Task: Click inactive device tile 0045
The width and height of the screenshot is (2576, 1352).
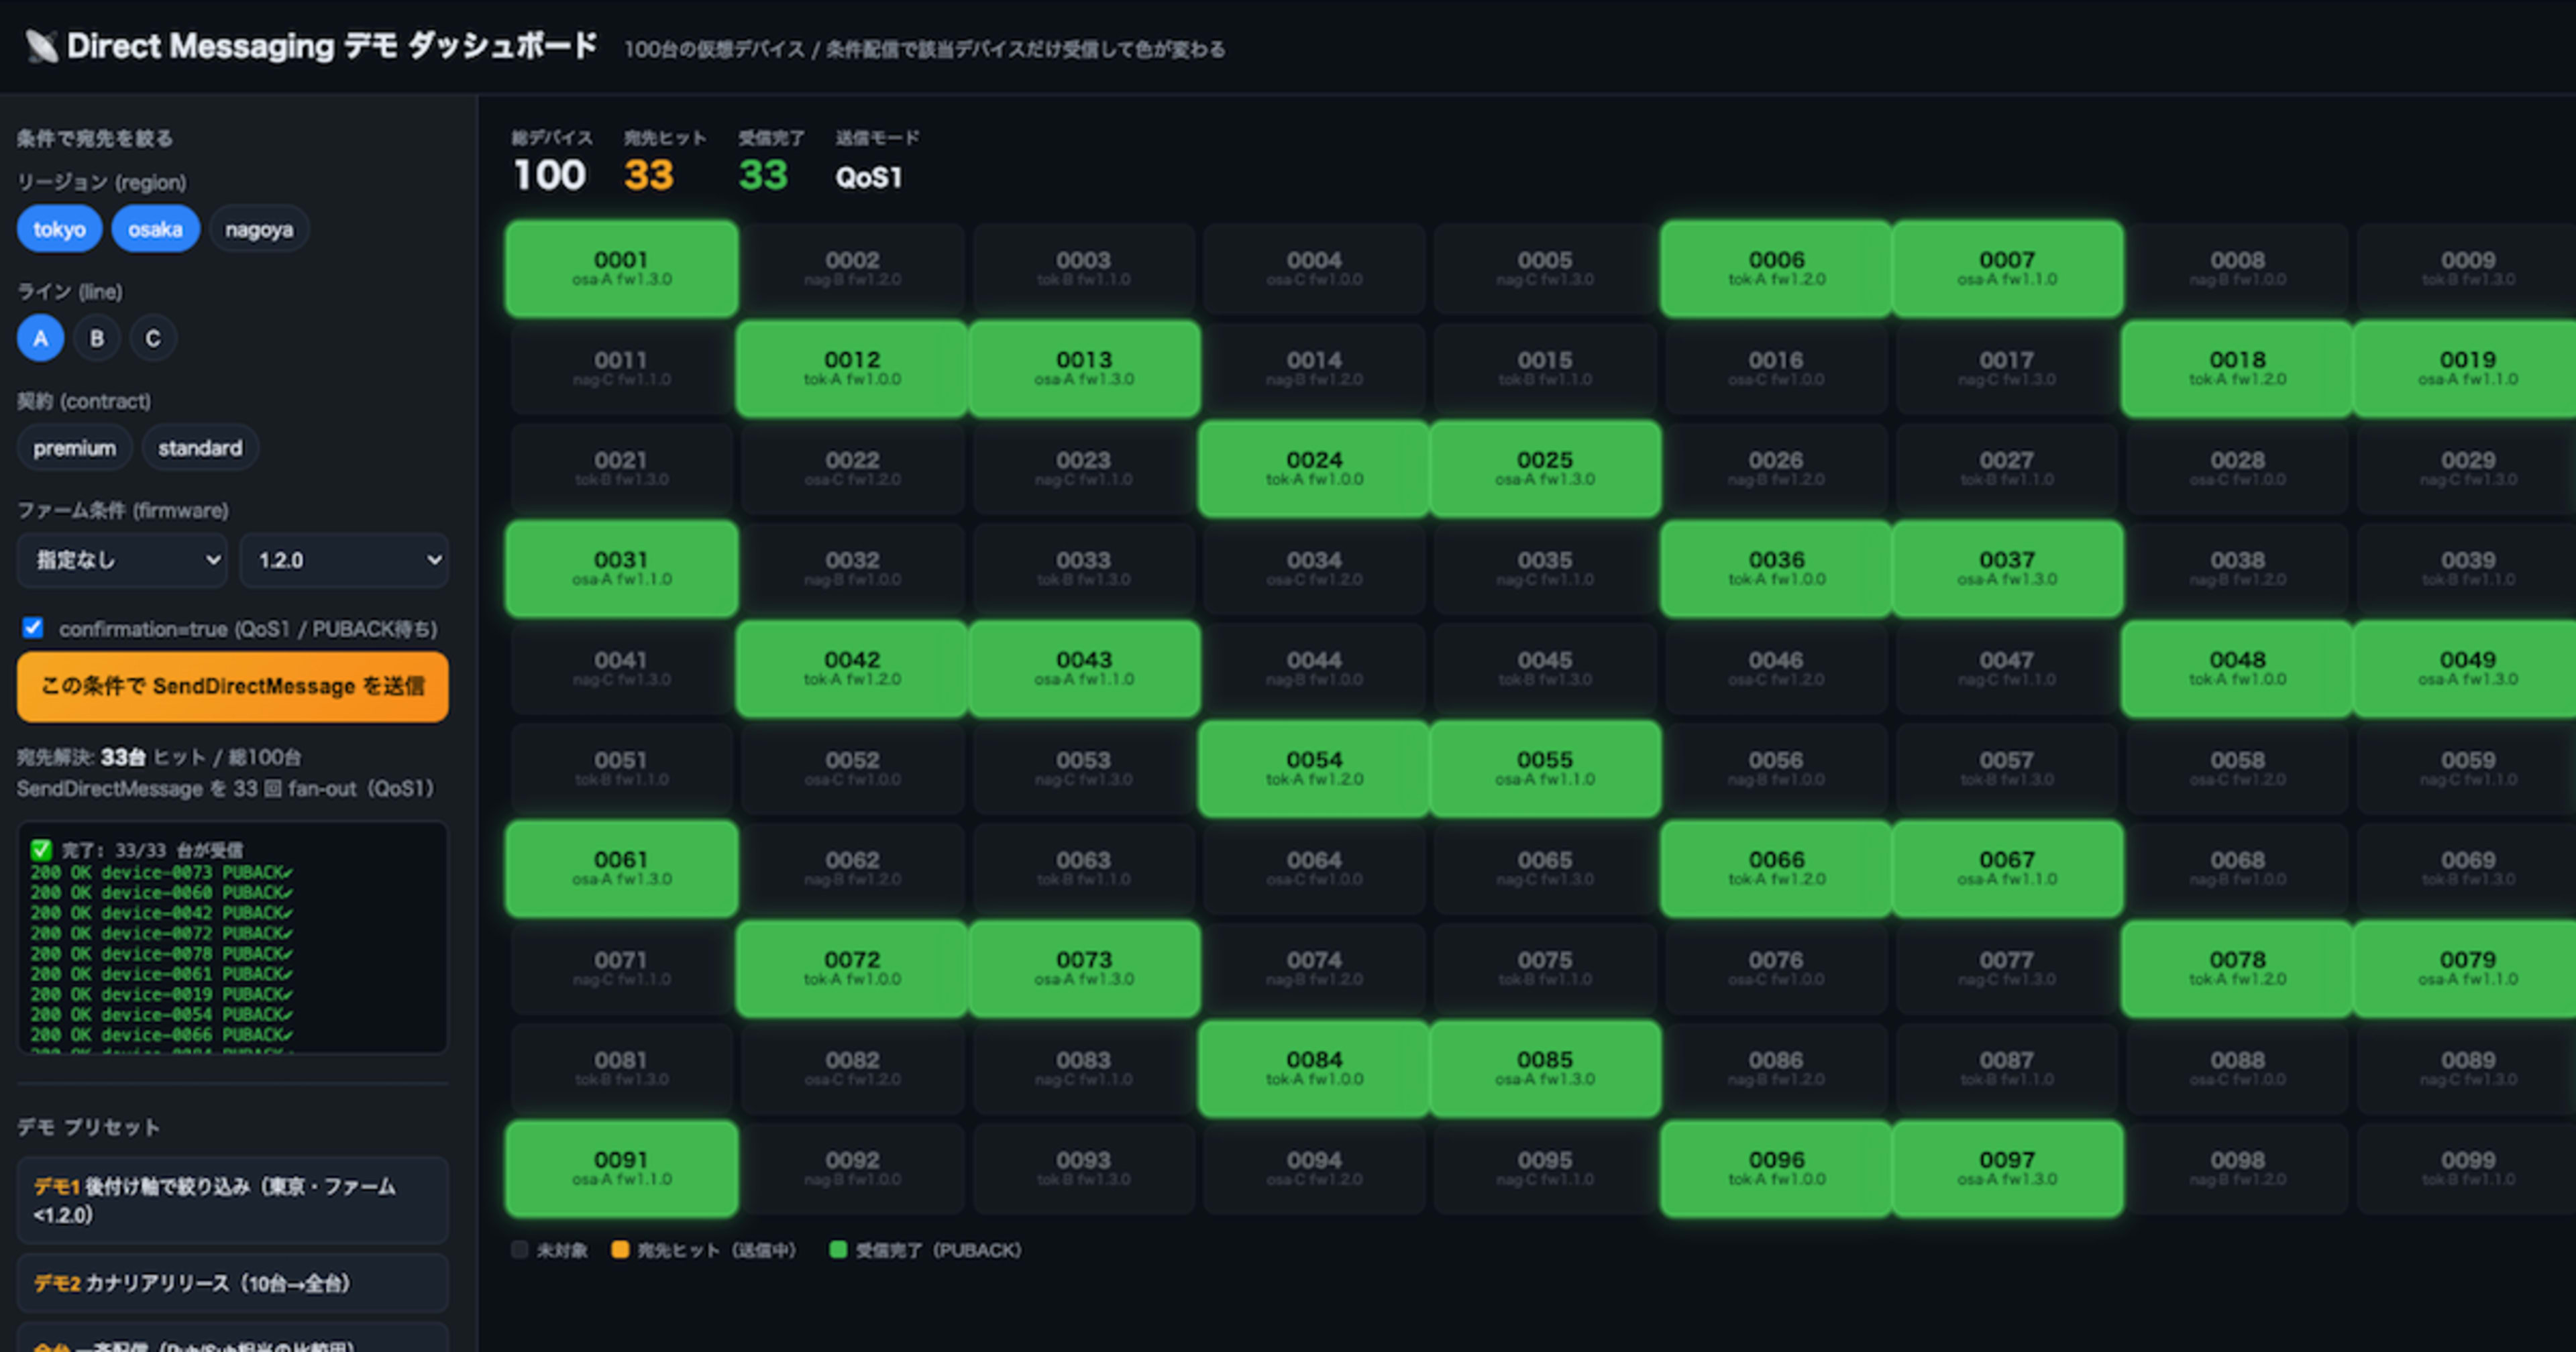Action: click(1545, 669)
